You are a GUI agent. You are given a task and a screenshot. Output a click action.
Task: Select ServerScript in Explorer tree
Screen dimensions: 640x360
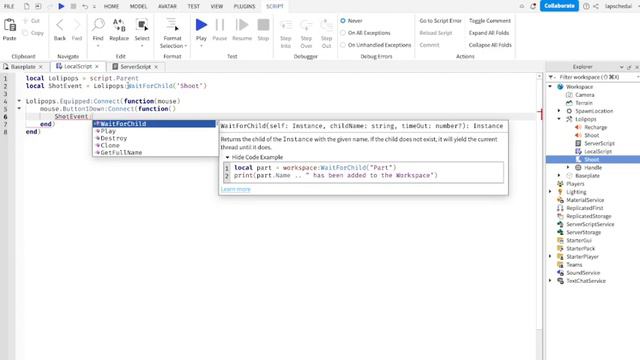599,143
